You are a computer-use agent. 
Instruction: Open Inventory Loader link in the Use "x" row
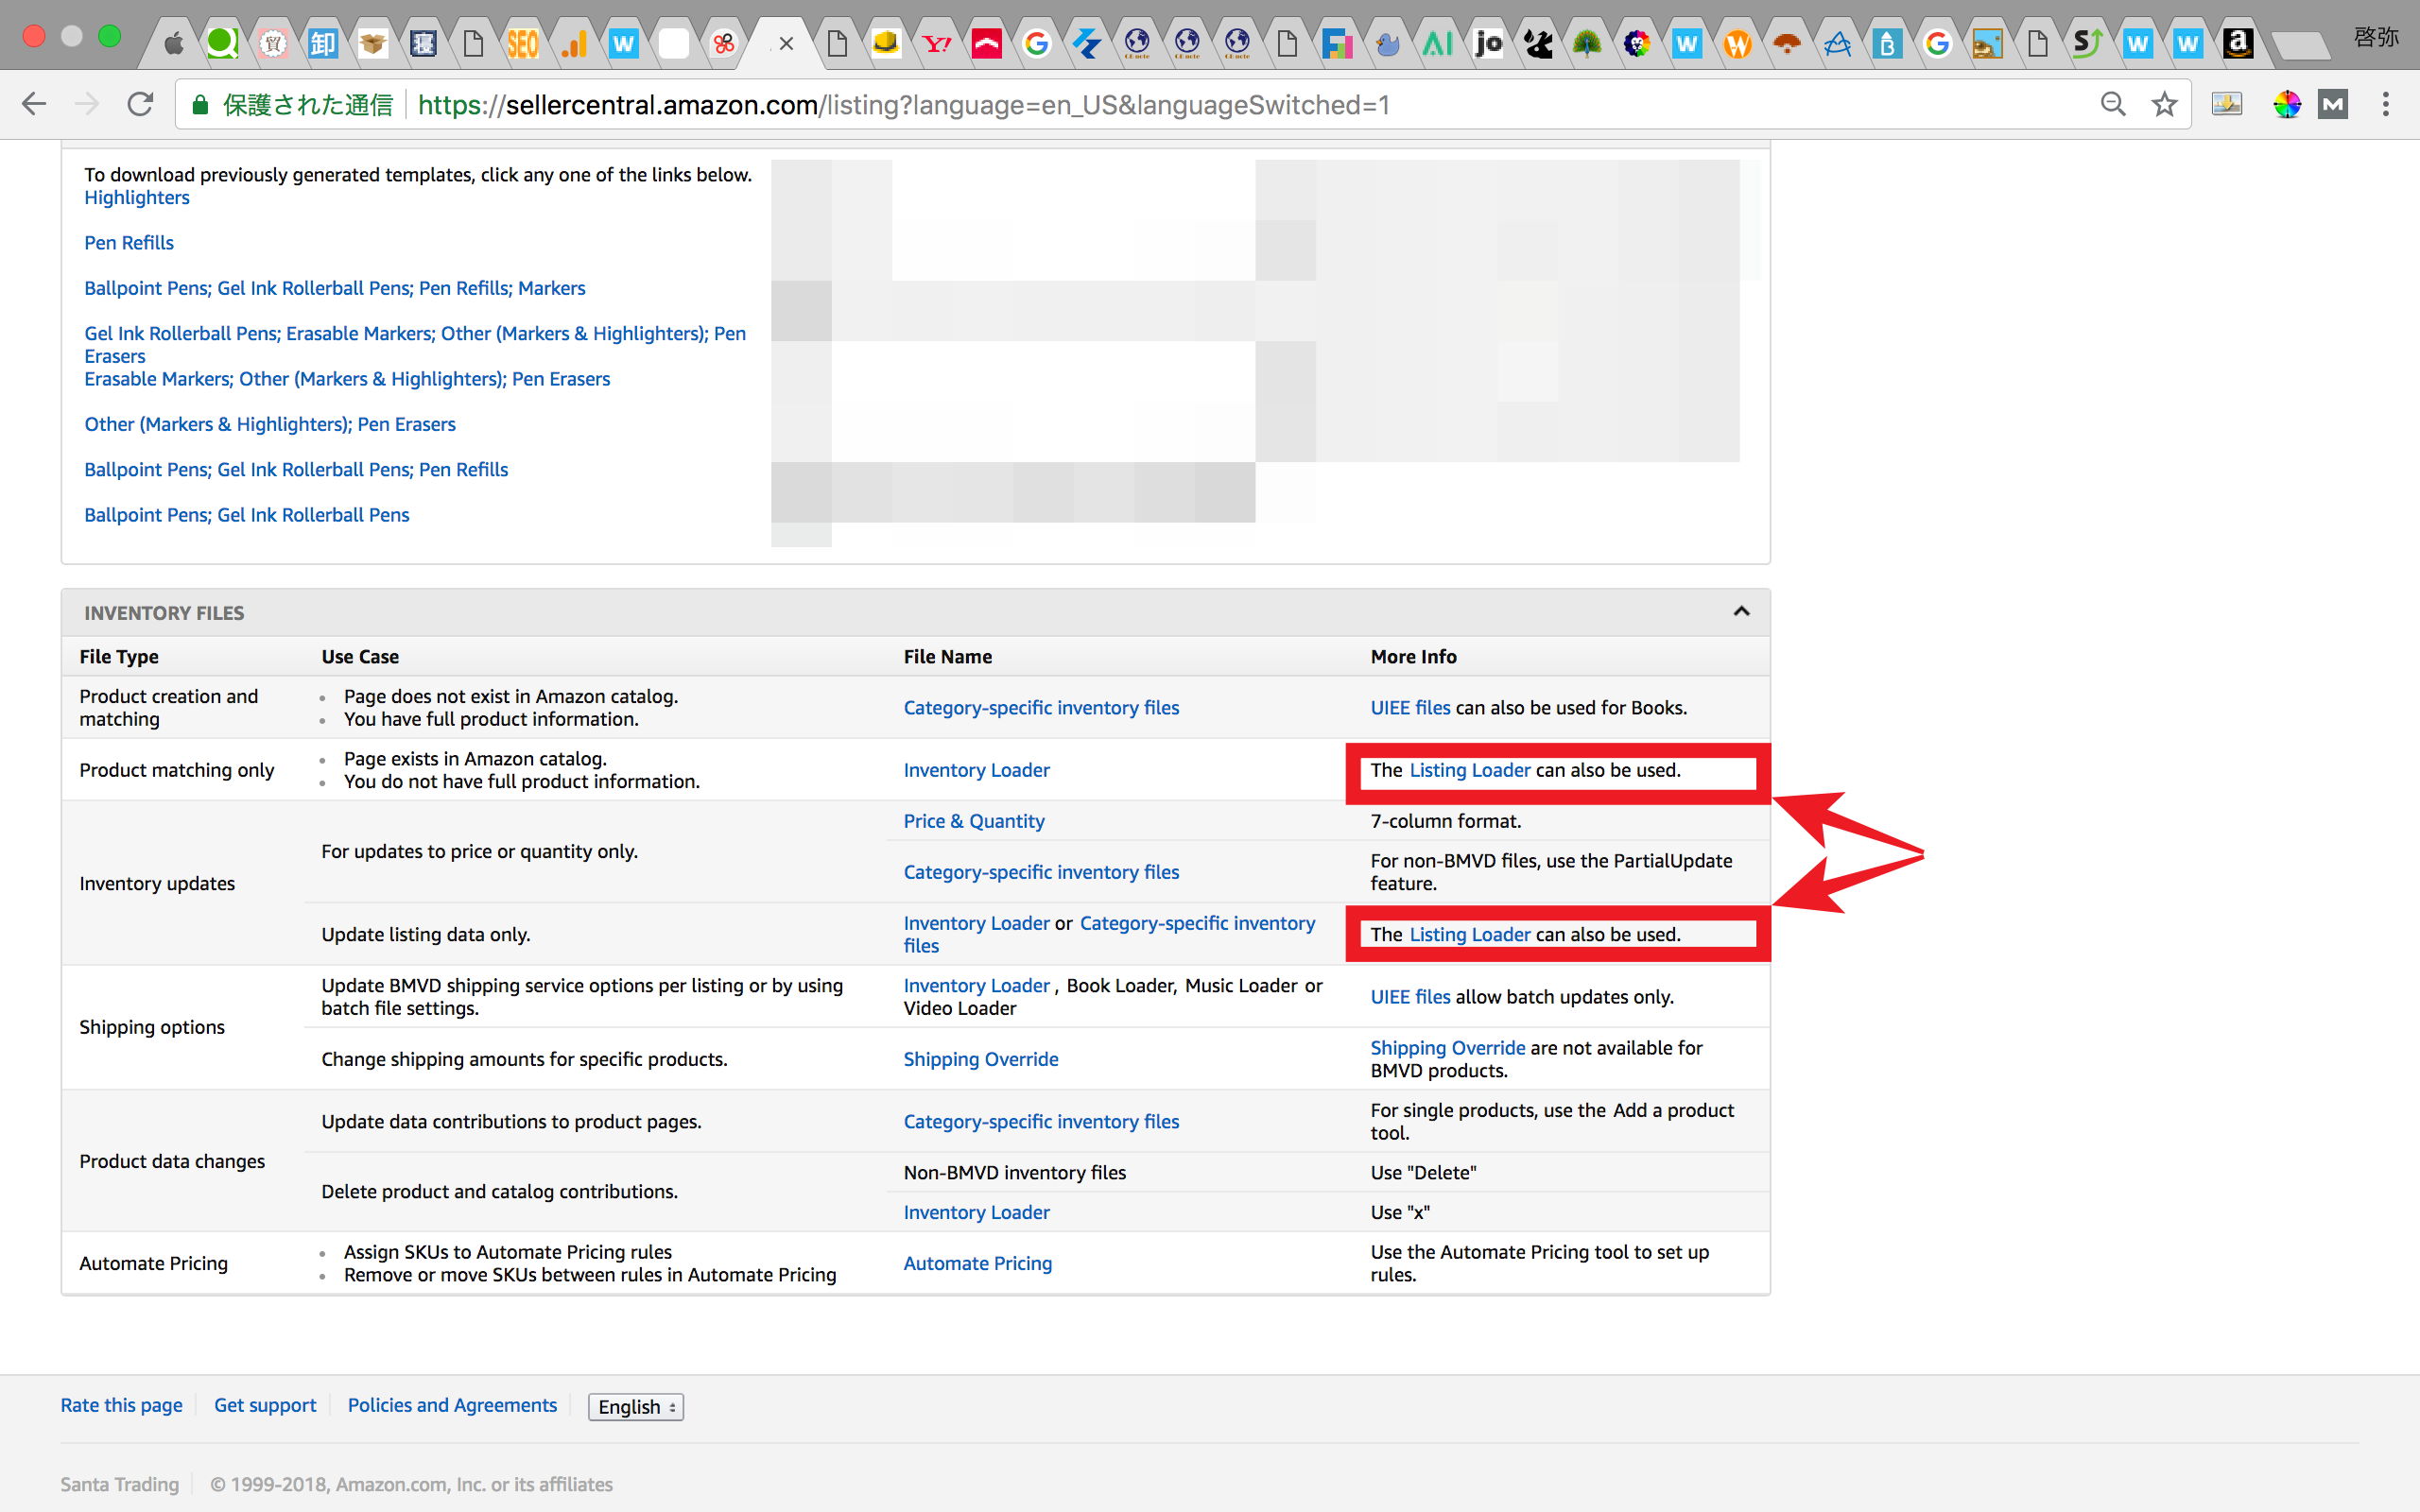pyautogui.click(x=976, y=1212)
